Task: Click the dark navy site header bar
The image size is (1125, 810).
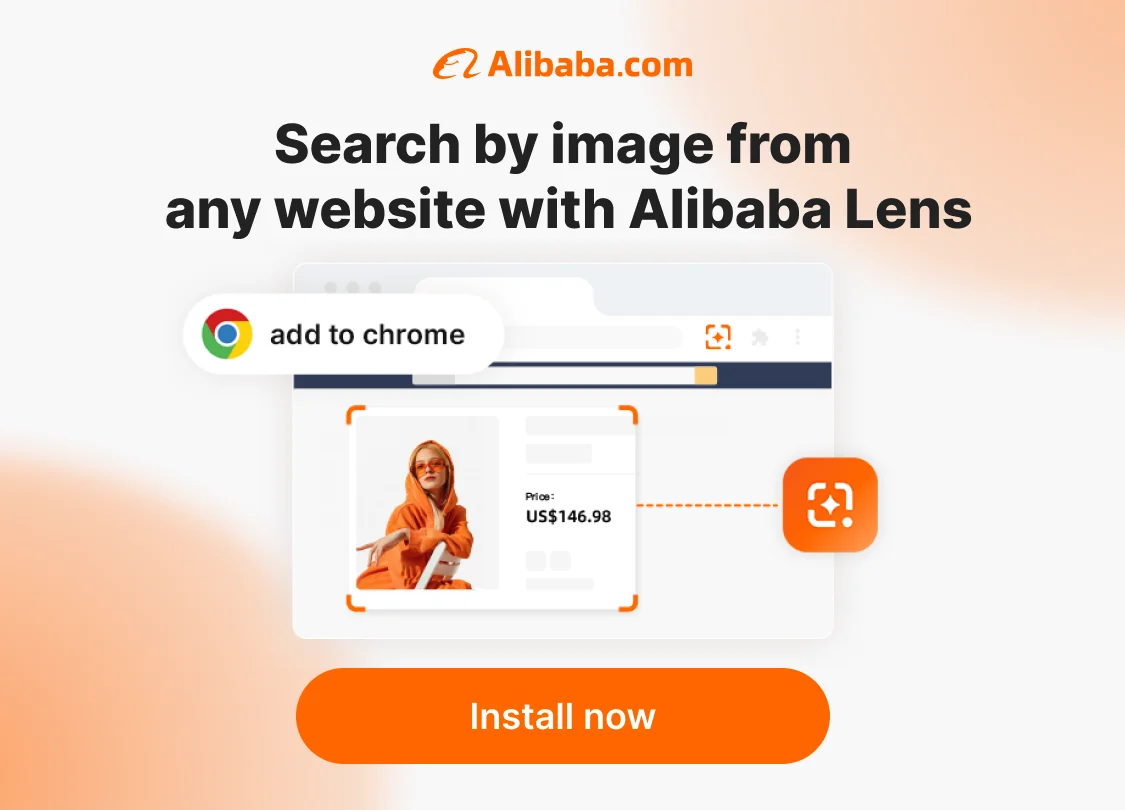Action: tap(562, 375)
